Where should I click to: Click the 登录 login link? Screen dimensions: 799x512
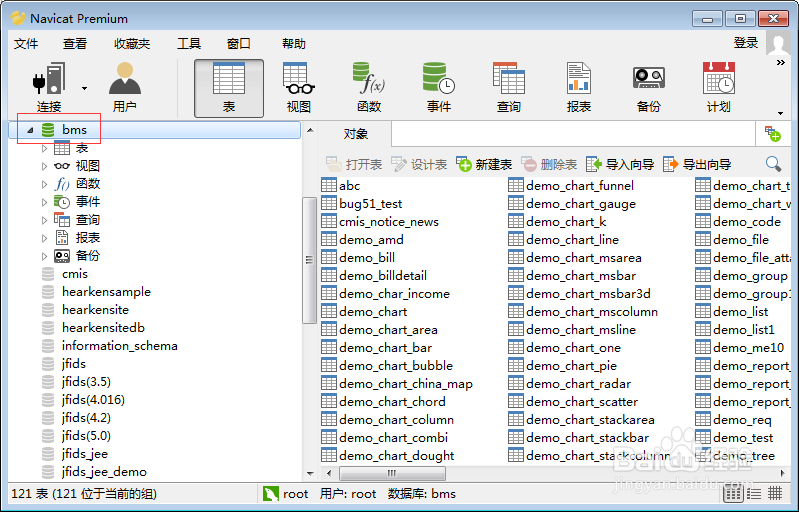click(746, 43)
